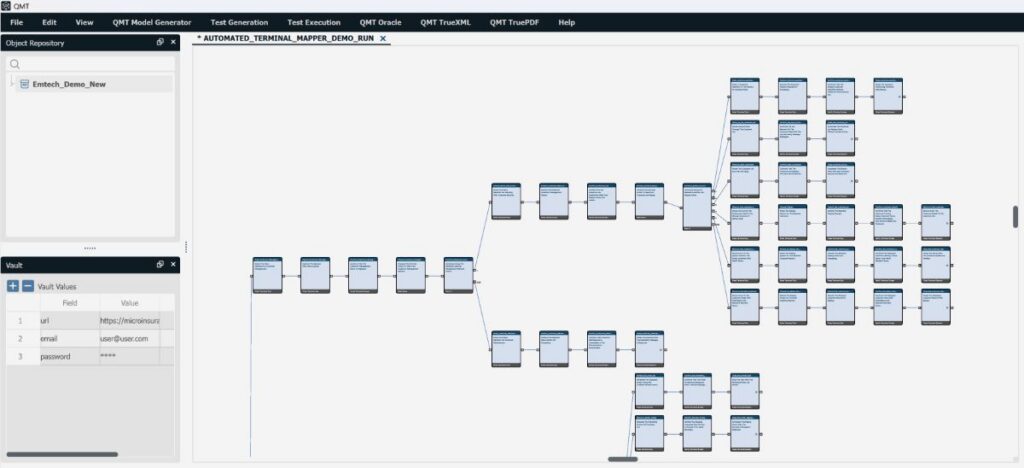Image resolution: width=1024 pixels, height=468 pixels.
Task: Select the url field cell
Action: pyautogui.click(x=70, y=320)
